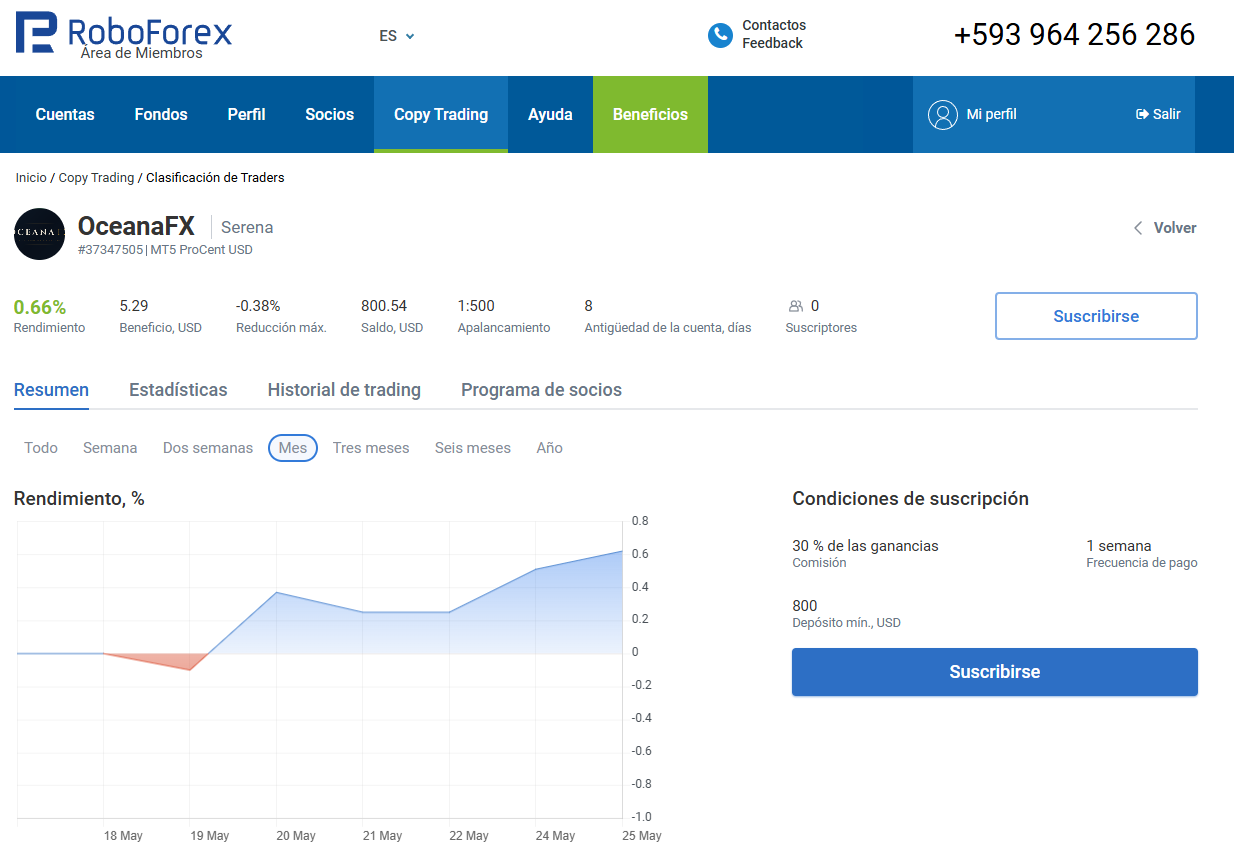The width and height of the screenshot is (1234, 866).
Task: Click the Salir logout arrow icon
Action: click(1142, 115)
